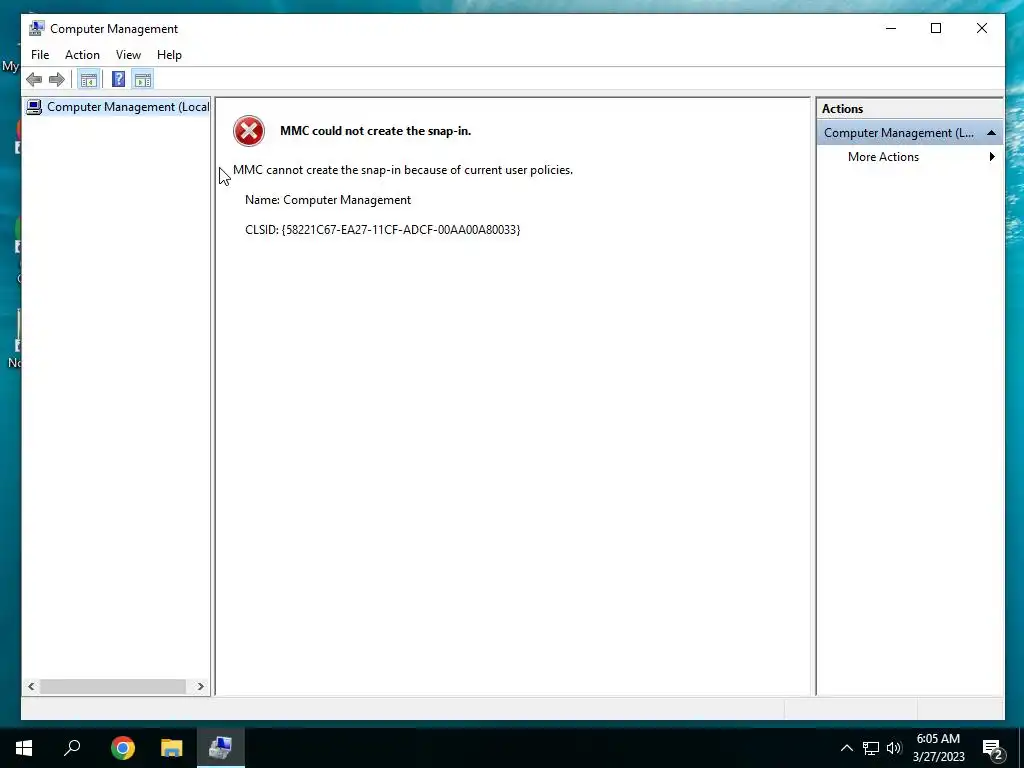Viewport: 1024px width, 768px height.
Task: Click the tree pane scrollbar left arrow
Action: coord(31,686)
